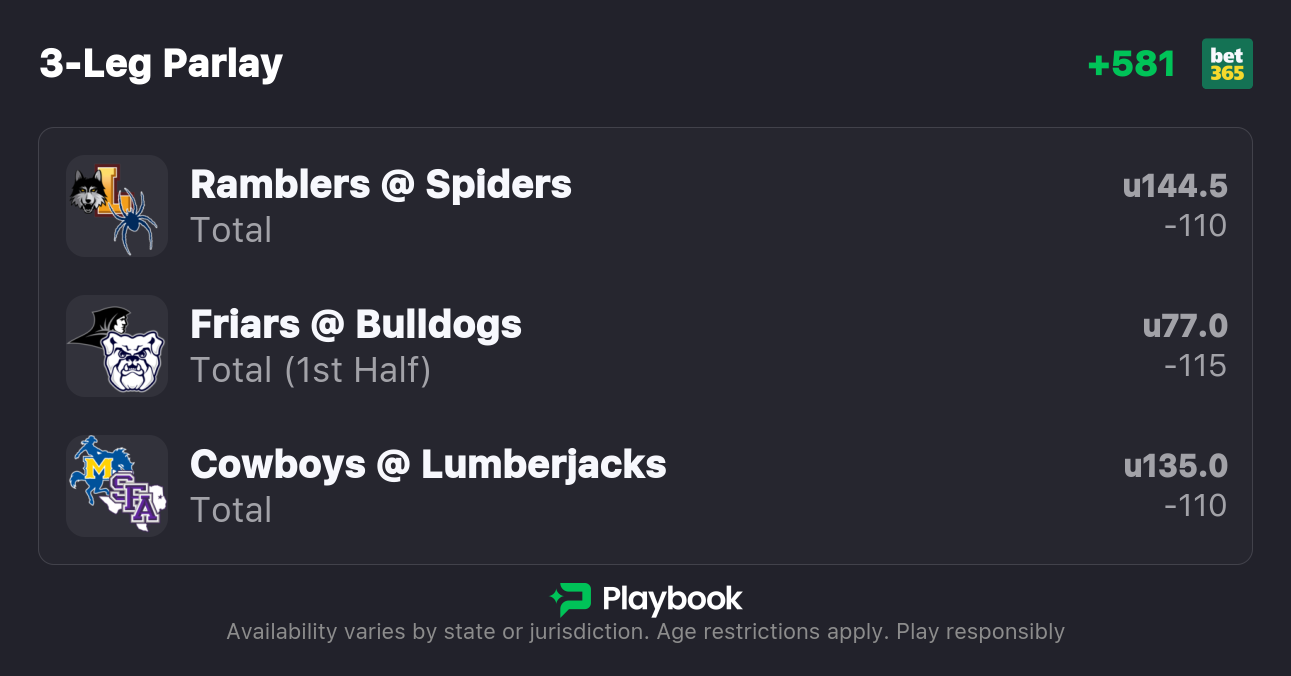Image resolution: width=1291 pixels, height=676 pixels.
Task: Click the availability and play responsibly disclaimer
Action: 645,632
